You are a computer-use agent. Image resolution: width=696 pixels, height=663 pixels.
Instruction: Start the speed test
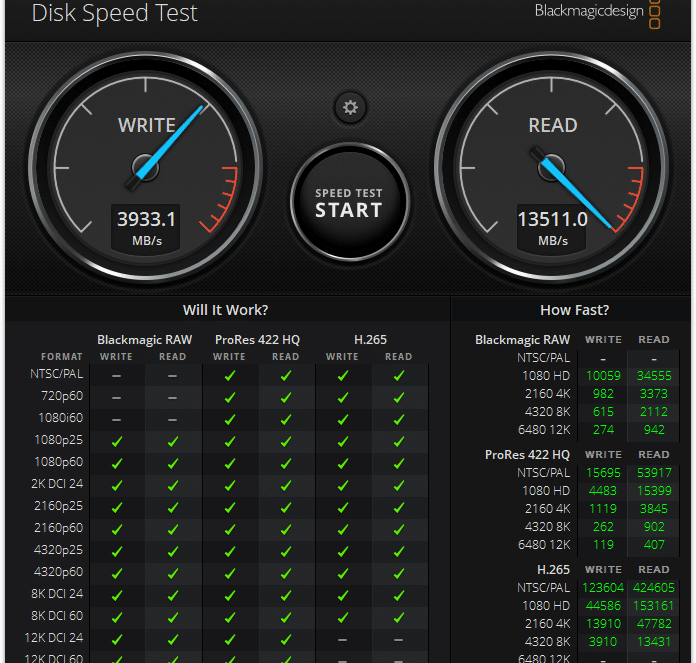click(349, 202)
